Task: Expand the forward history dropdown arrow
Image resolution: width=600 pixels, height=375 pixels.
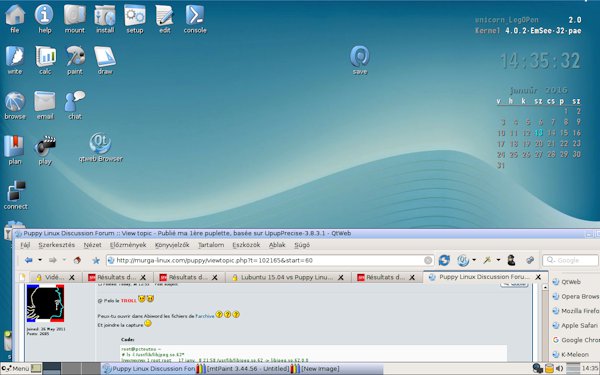Action: click(64, 260)
